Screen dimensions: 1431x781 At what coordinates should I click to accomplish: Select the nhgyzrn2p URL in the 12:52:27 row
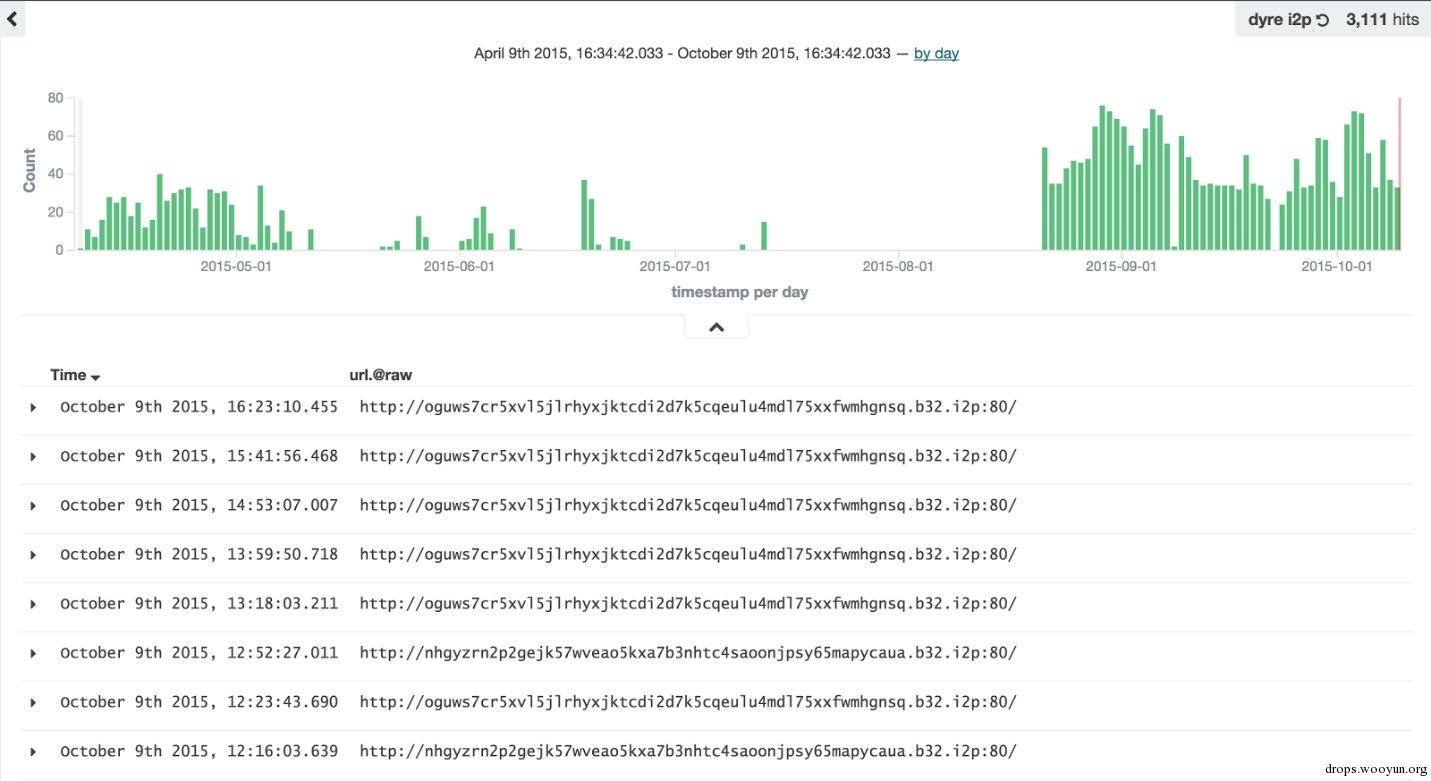tap(688, 653)
